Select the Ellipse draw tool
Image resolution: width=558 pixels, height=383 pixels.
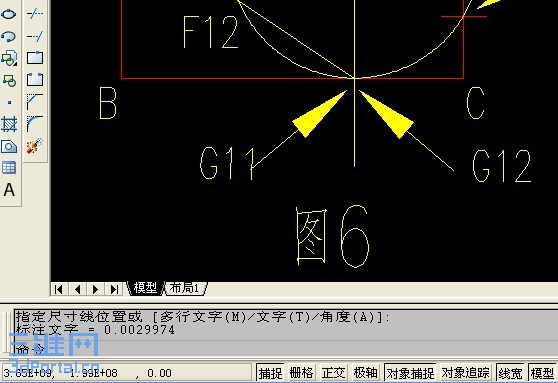tap(9, 14)
